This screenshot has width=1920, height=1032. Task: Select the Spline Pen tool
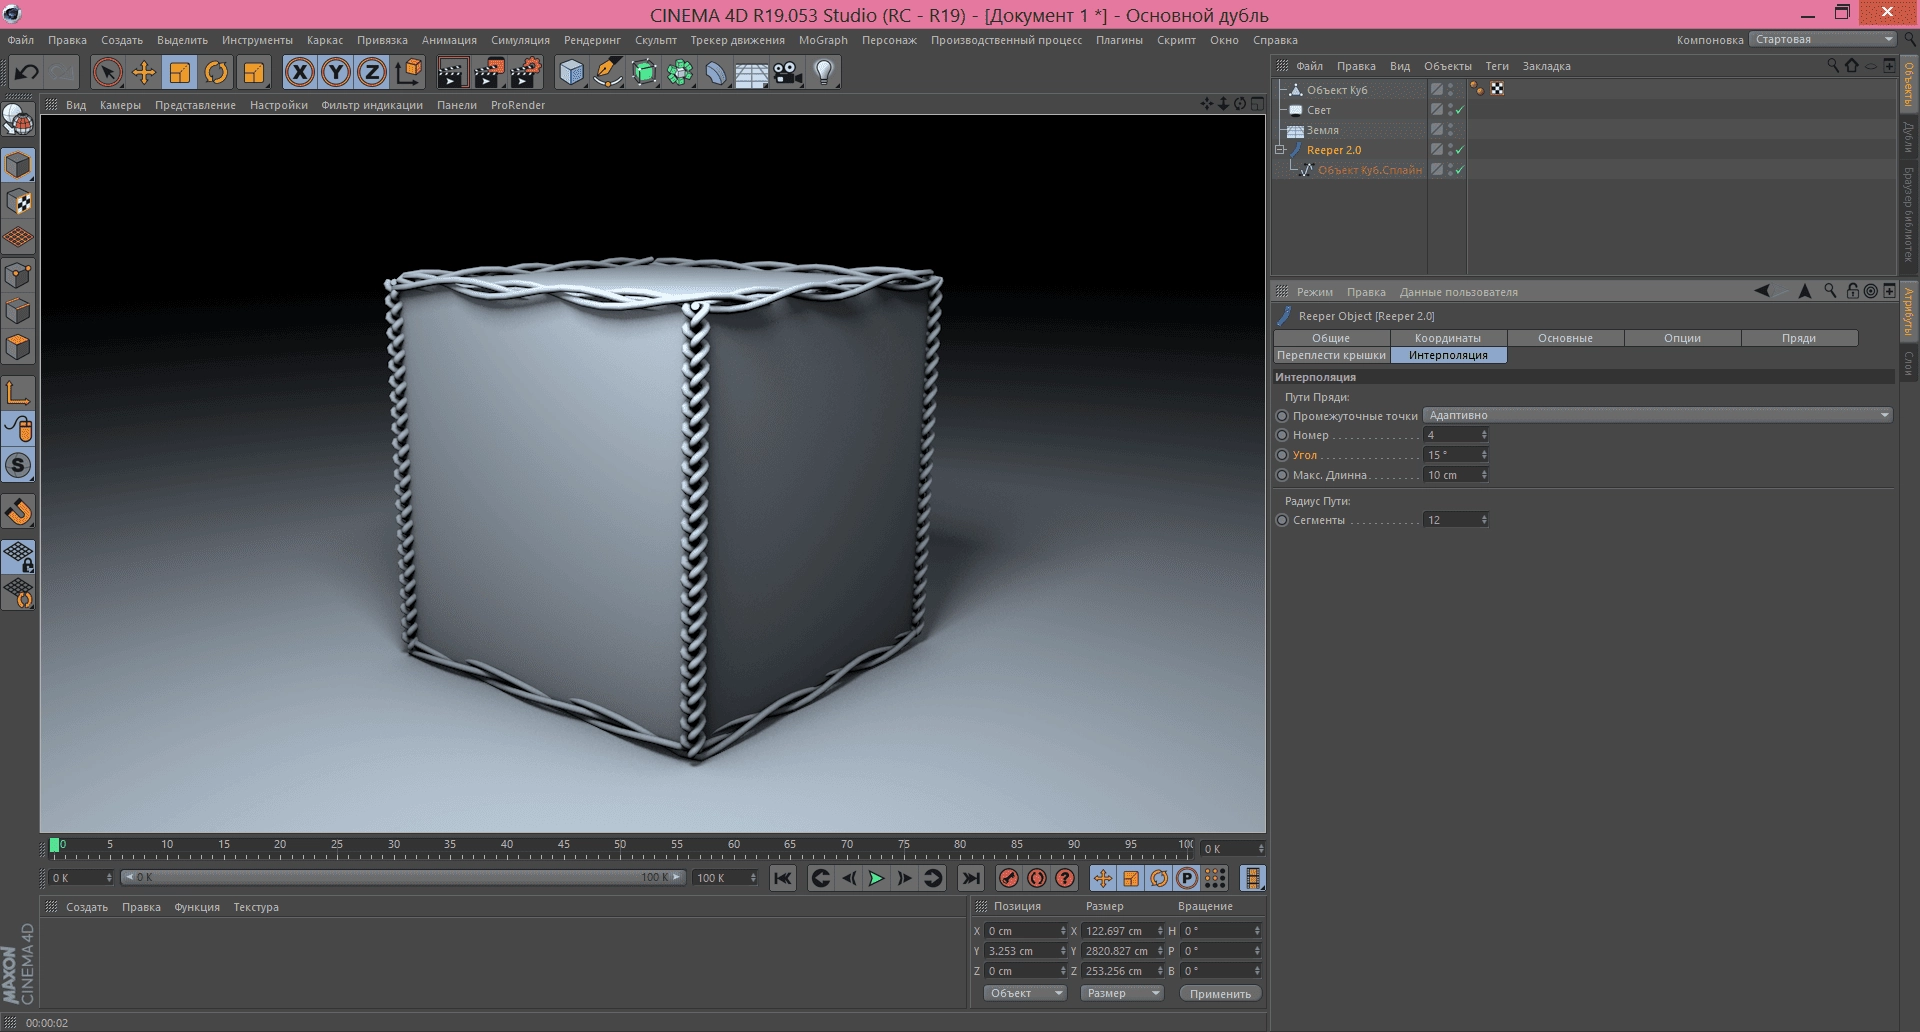608,72
